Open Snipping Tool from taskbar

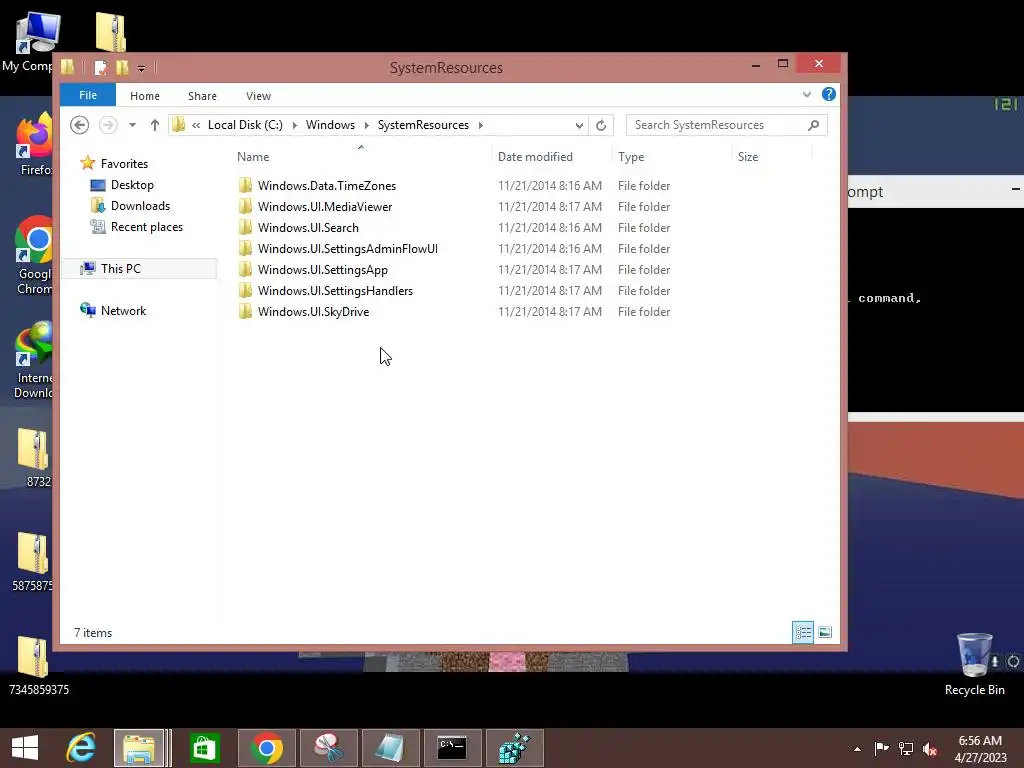tap(329, 748)
